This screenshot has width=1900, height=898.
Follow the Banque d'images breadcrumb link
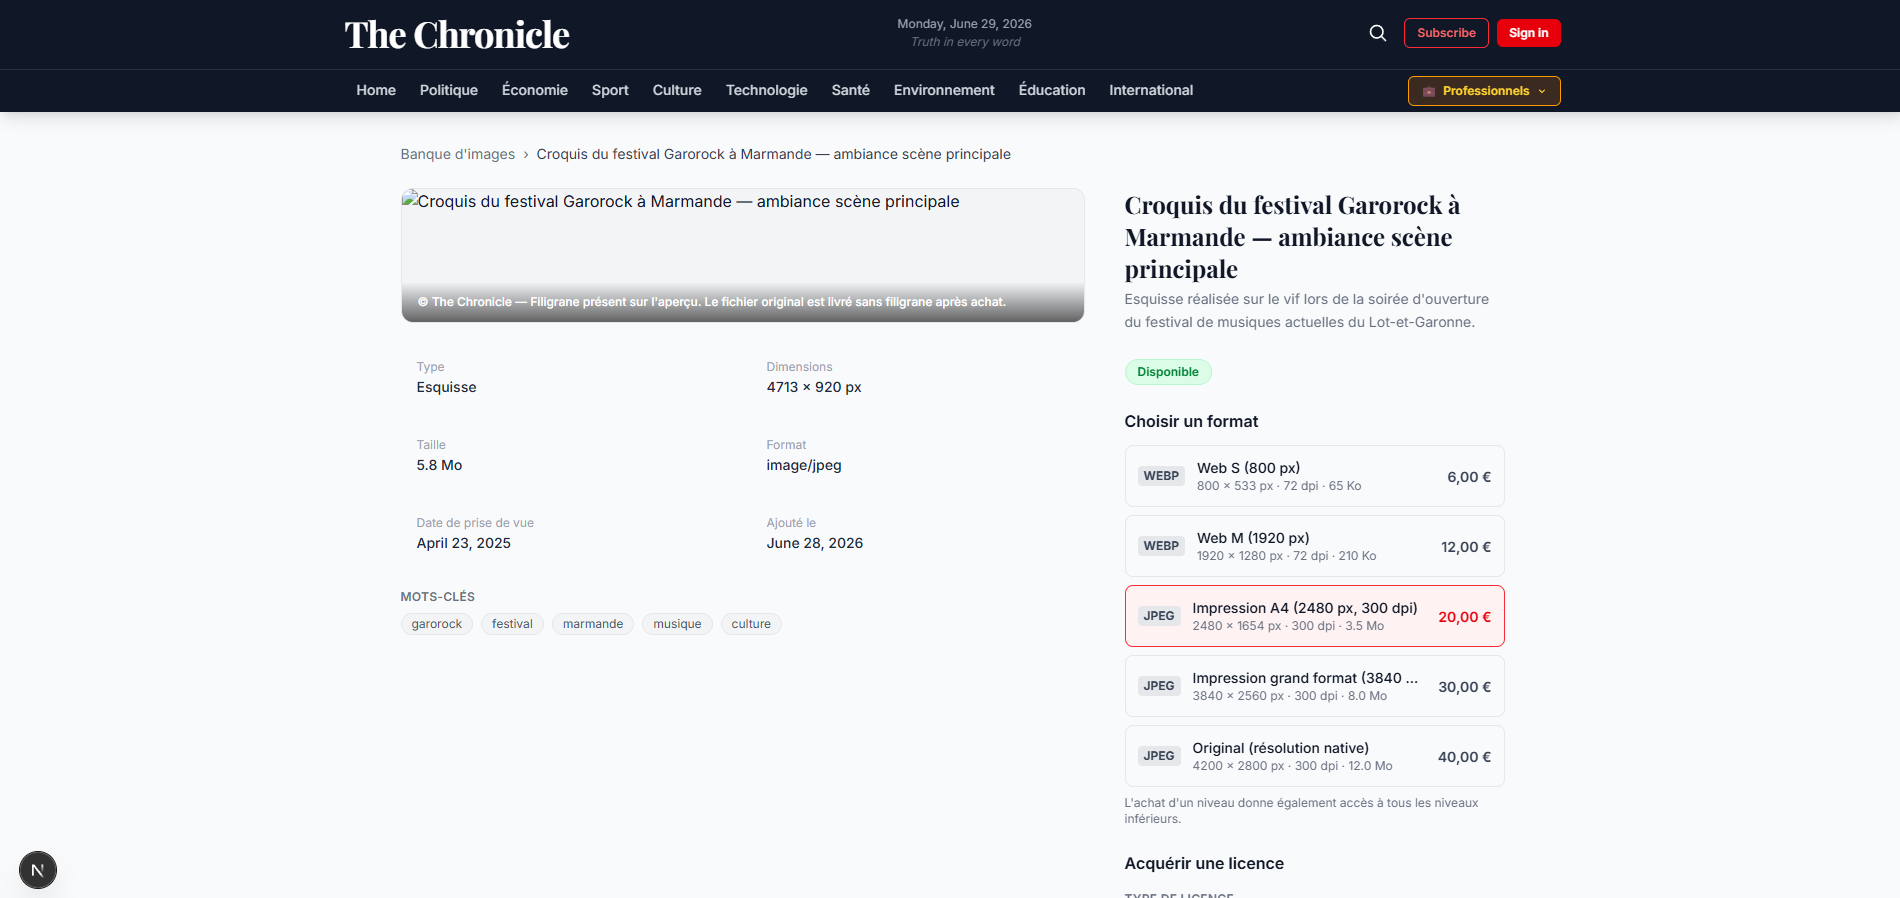(458, 154)
